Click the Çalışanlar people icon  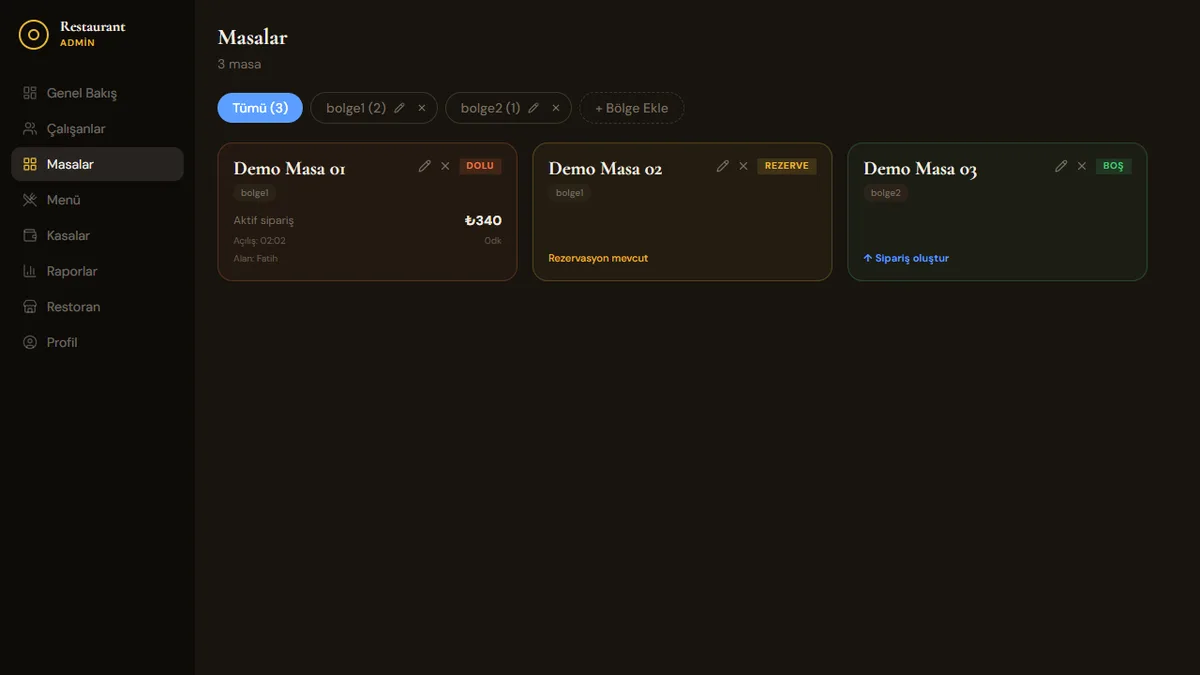point(30,129)
